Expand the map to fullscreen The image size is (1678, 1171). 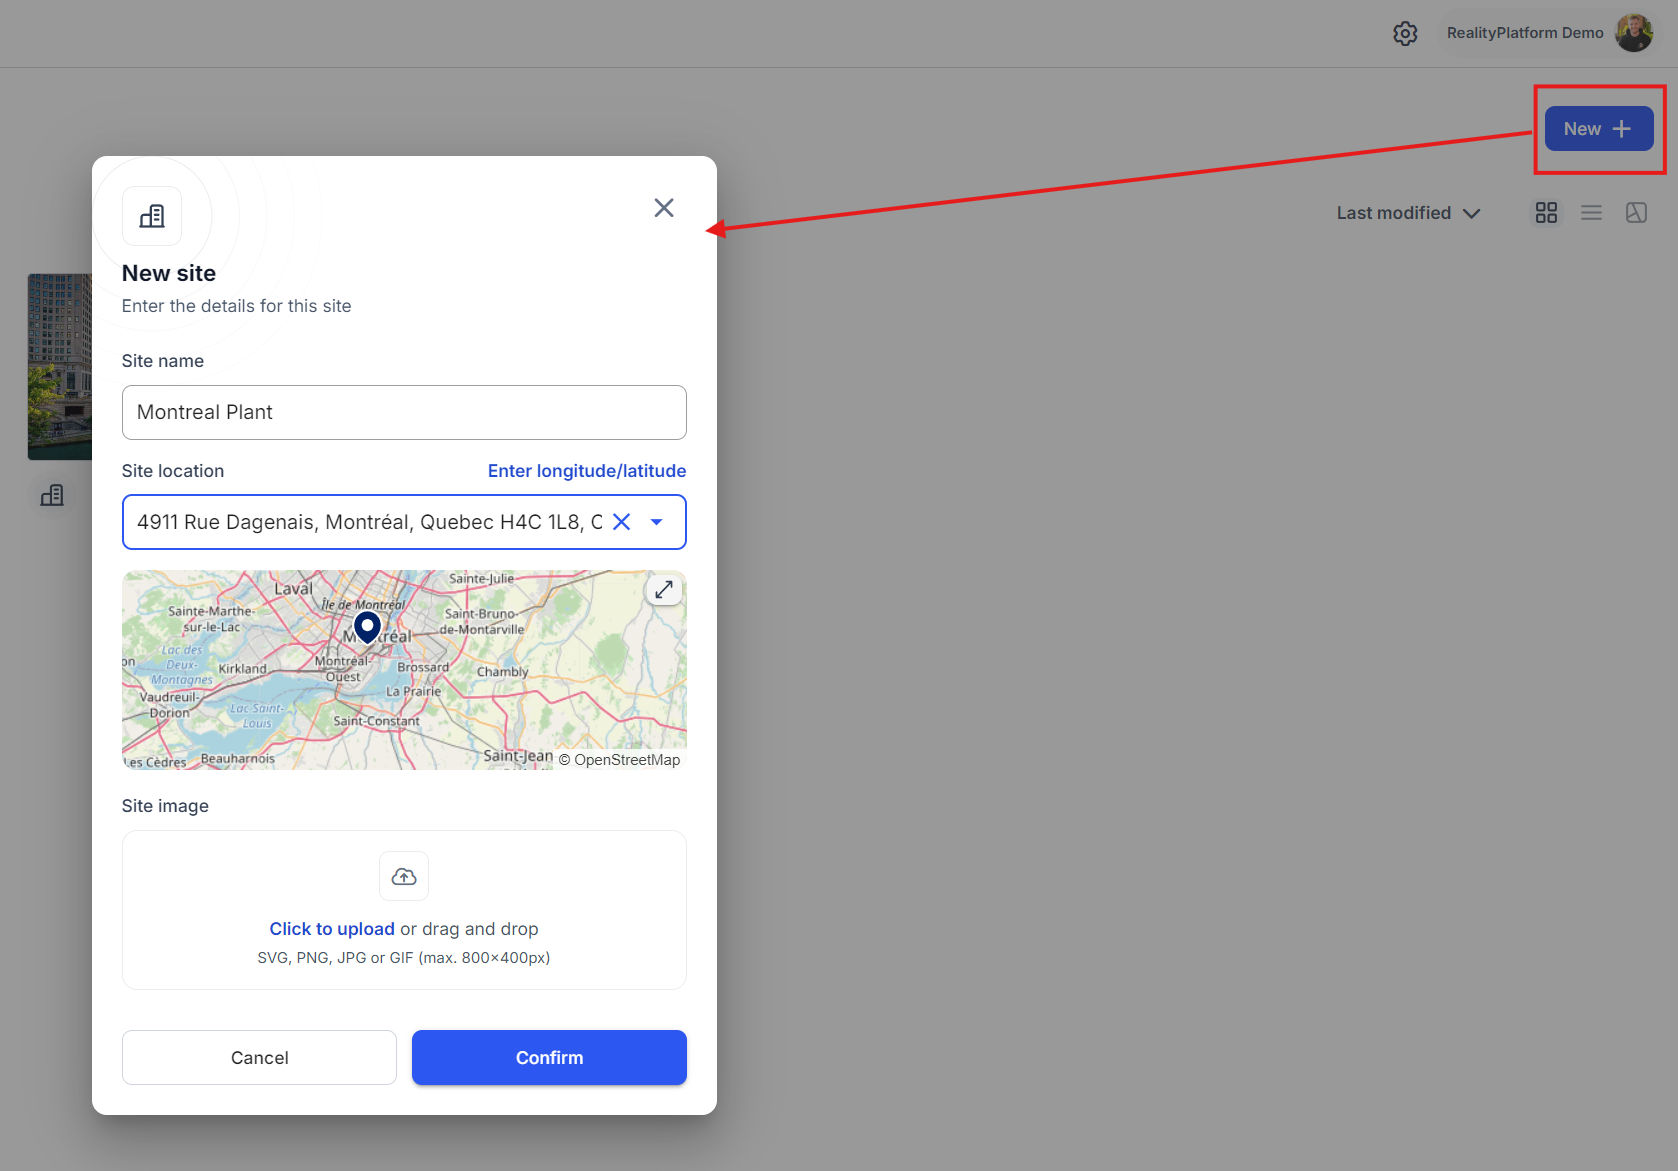pyautogui.click(x=663, y=590)
